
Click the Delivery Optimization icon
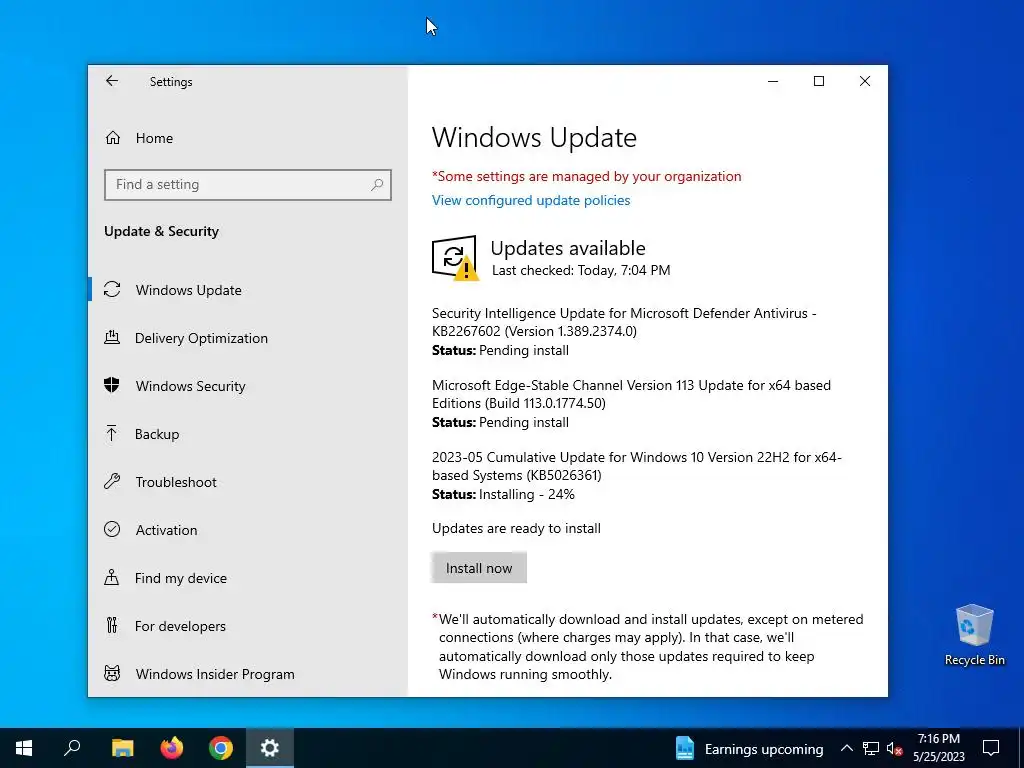coord(112,338)
